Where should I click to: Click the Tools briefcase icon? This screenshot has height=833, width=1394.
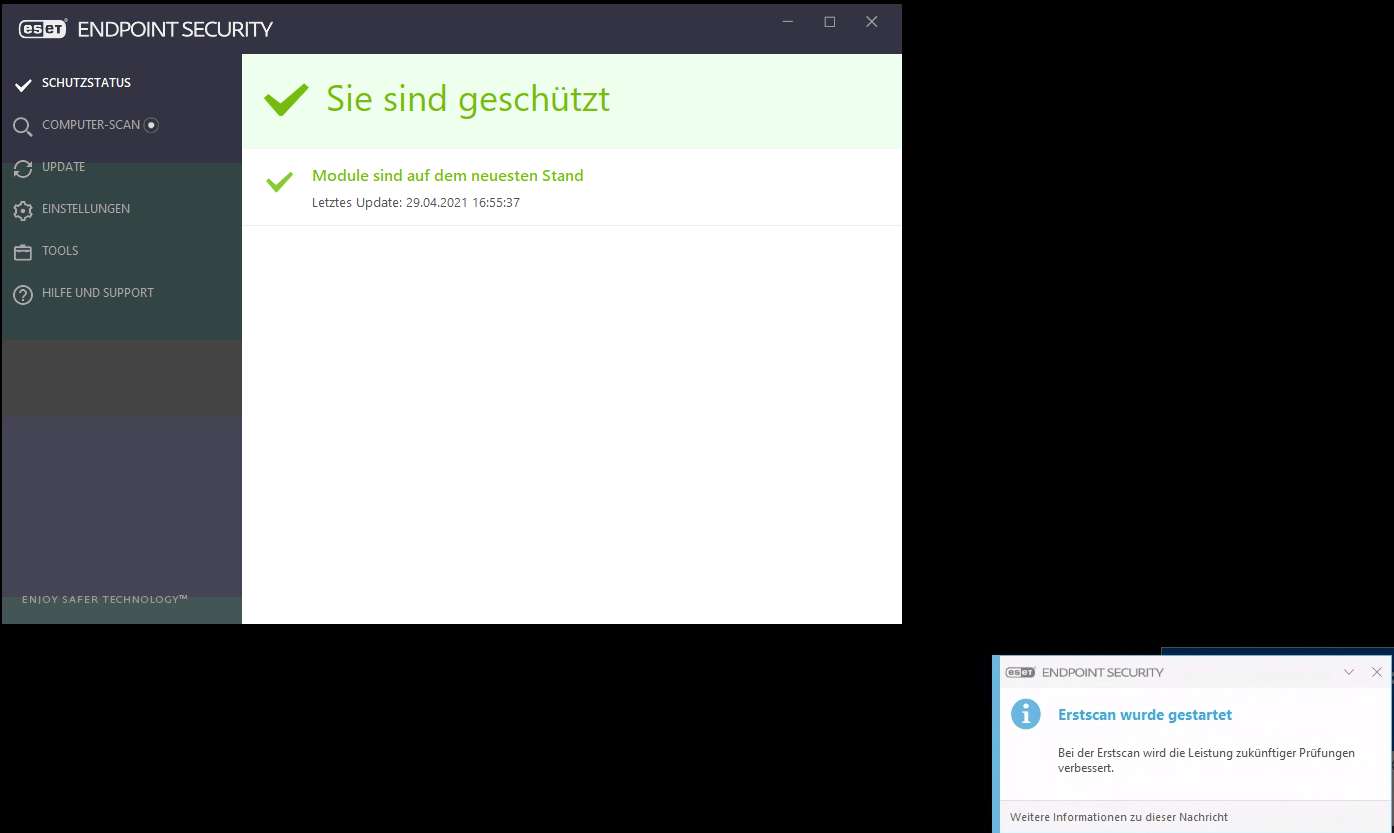pos(23,253)
